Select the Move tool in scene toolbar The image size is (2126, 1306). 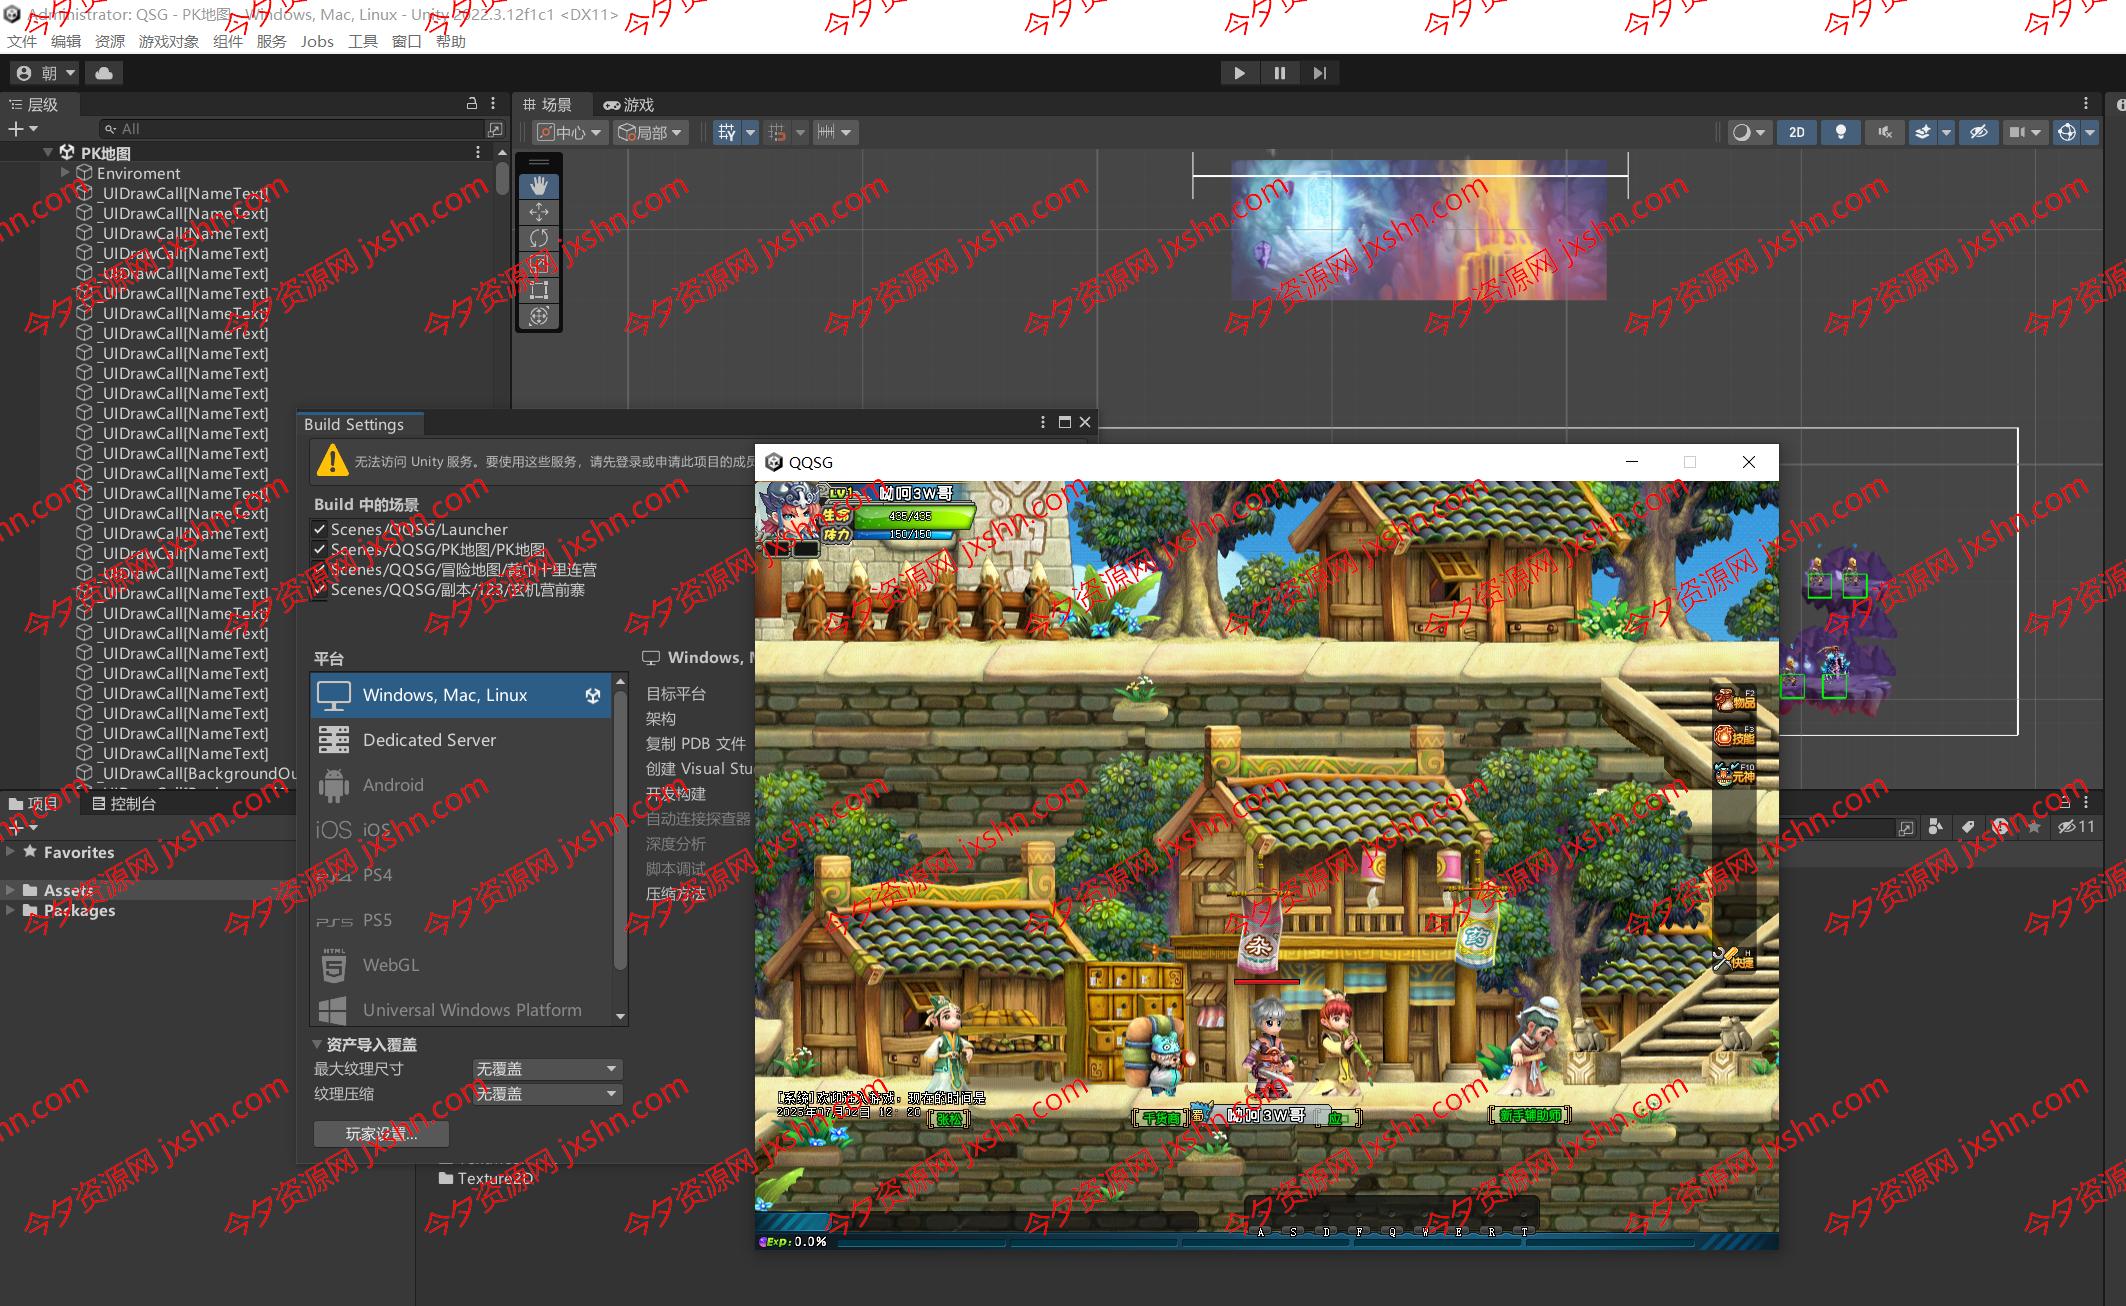pyautogui.click(x=539, y=212)
